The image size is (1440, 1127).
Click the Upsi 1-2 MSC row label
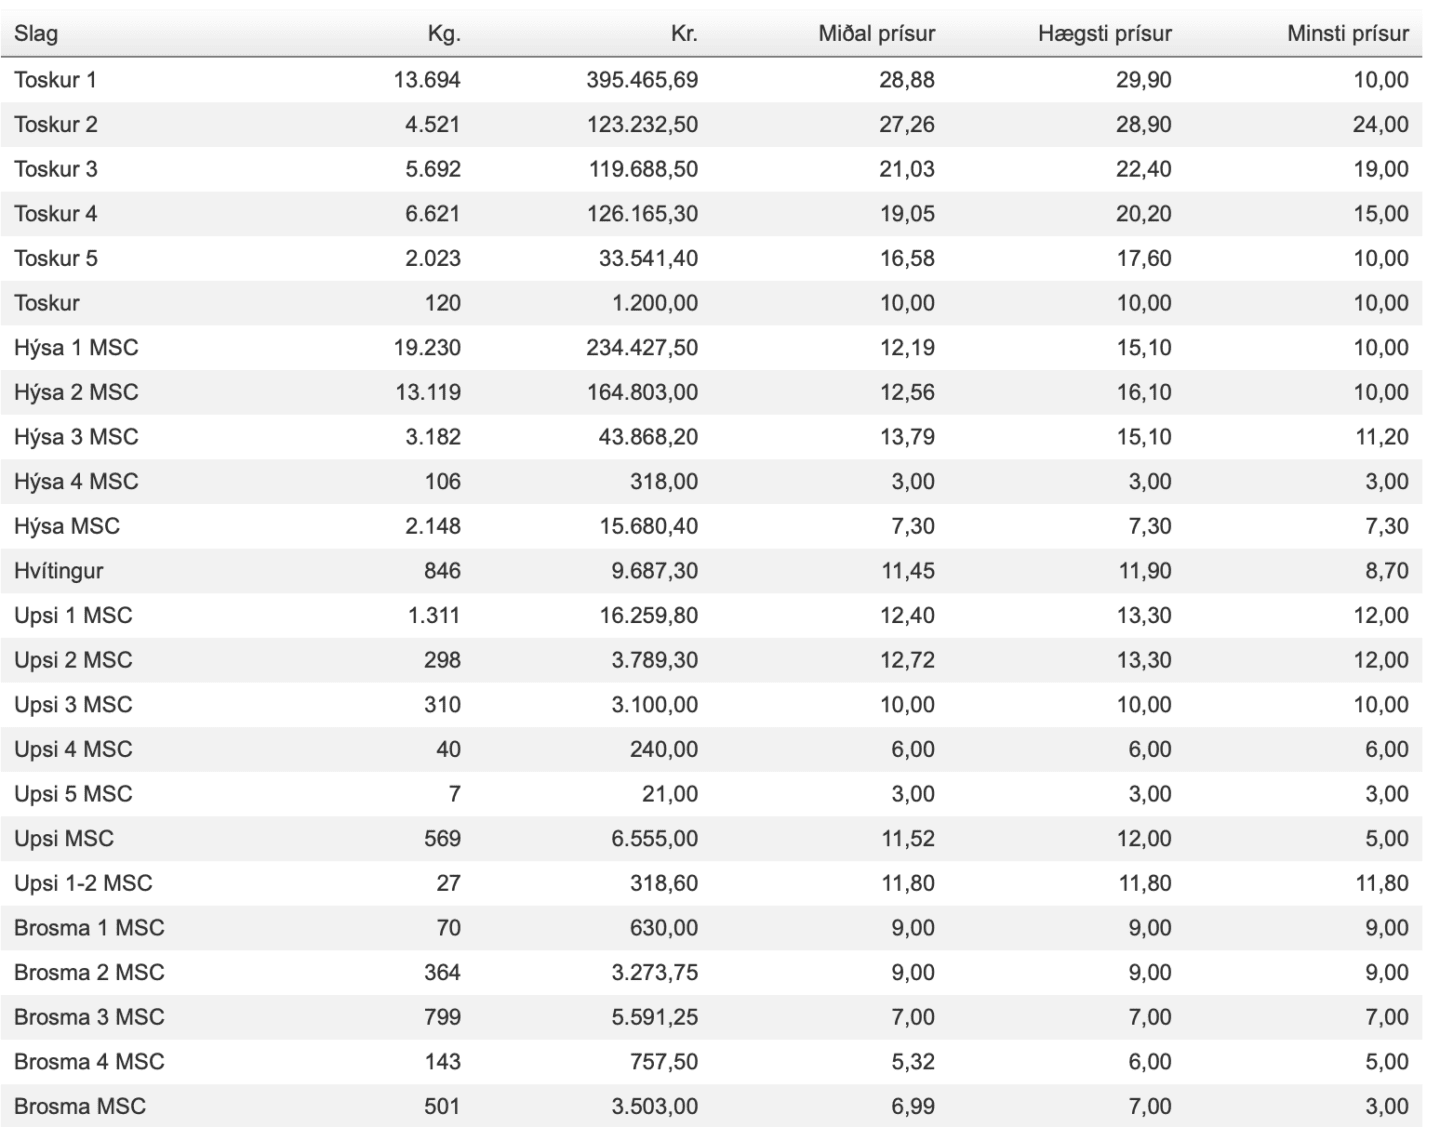coord(83,884)
